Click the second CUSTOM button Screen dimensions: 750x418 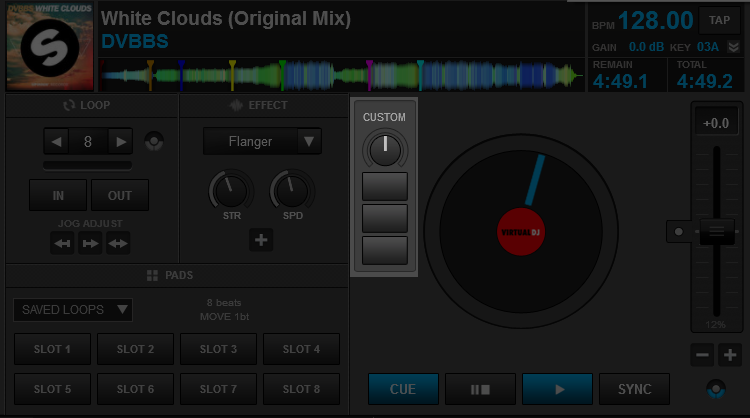[385, 218]
